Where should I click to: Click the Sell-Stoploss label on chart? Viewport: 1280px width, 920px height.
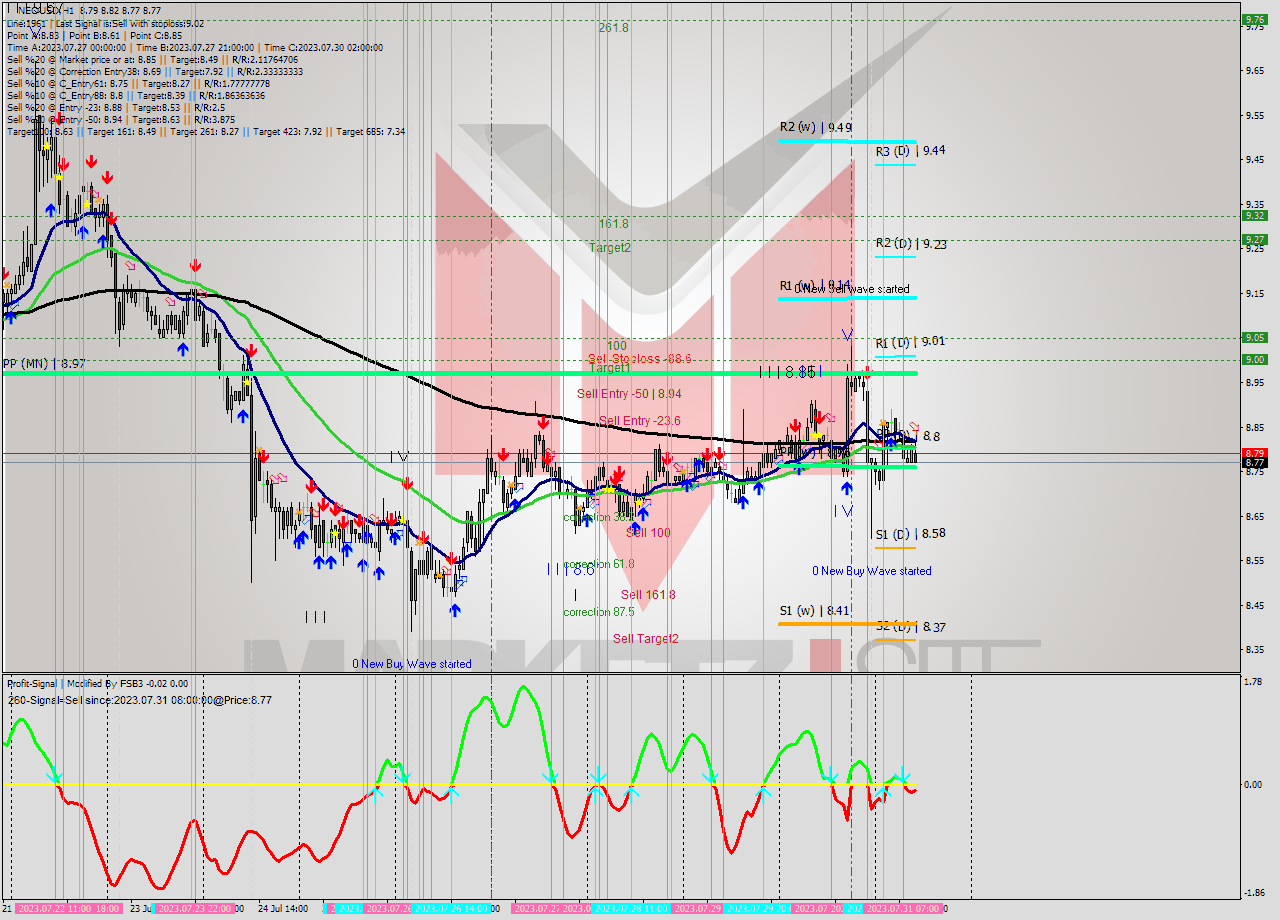pyautogui.click(x=639, y=358)
